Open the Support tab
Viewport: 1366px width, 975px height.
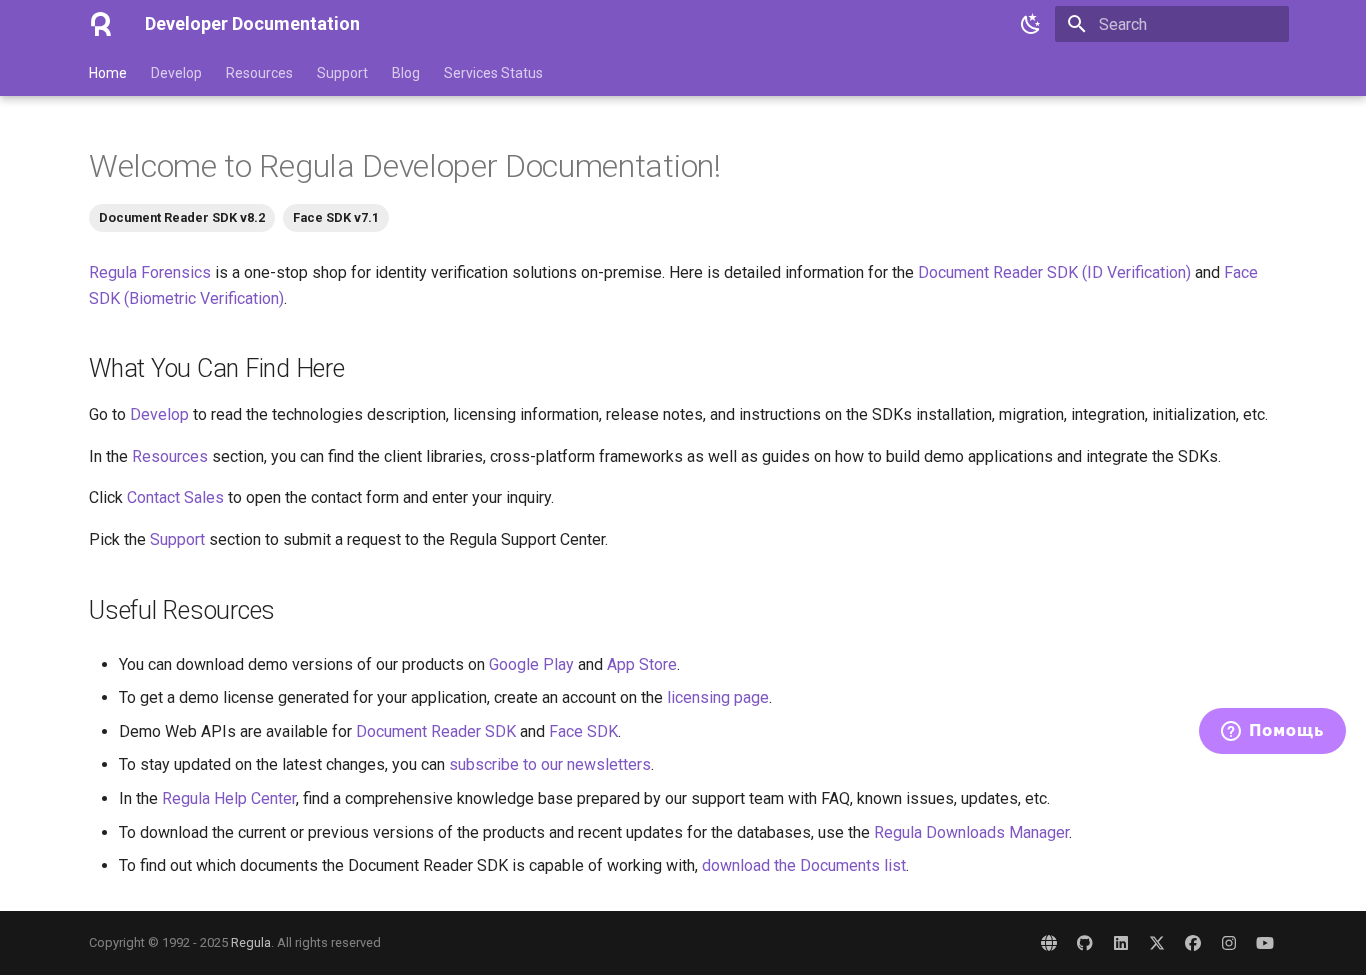(342, 73)
